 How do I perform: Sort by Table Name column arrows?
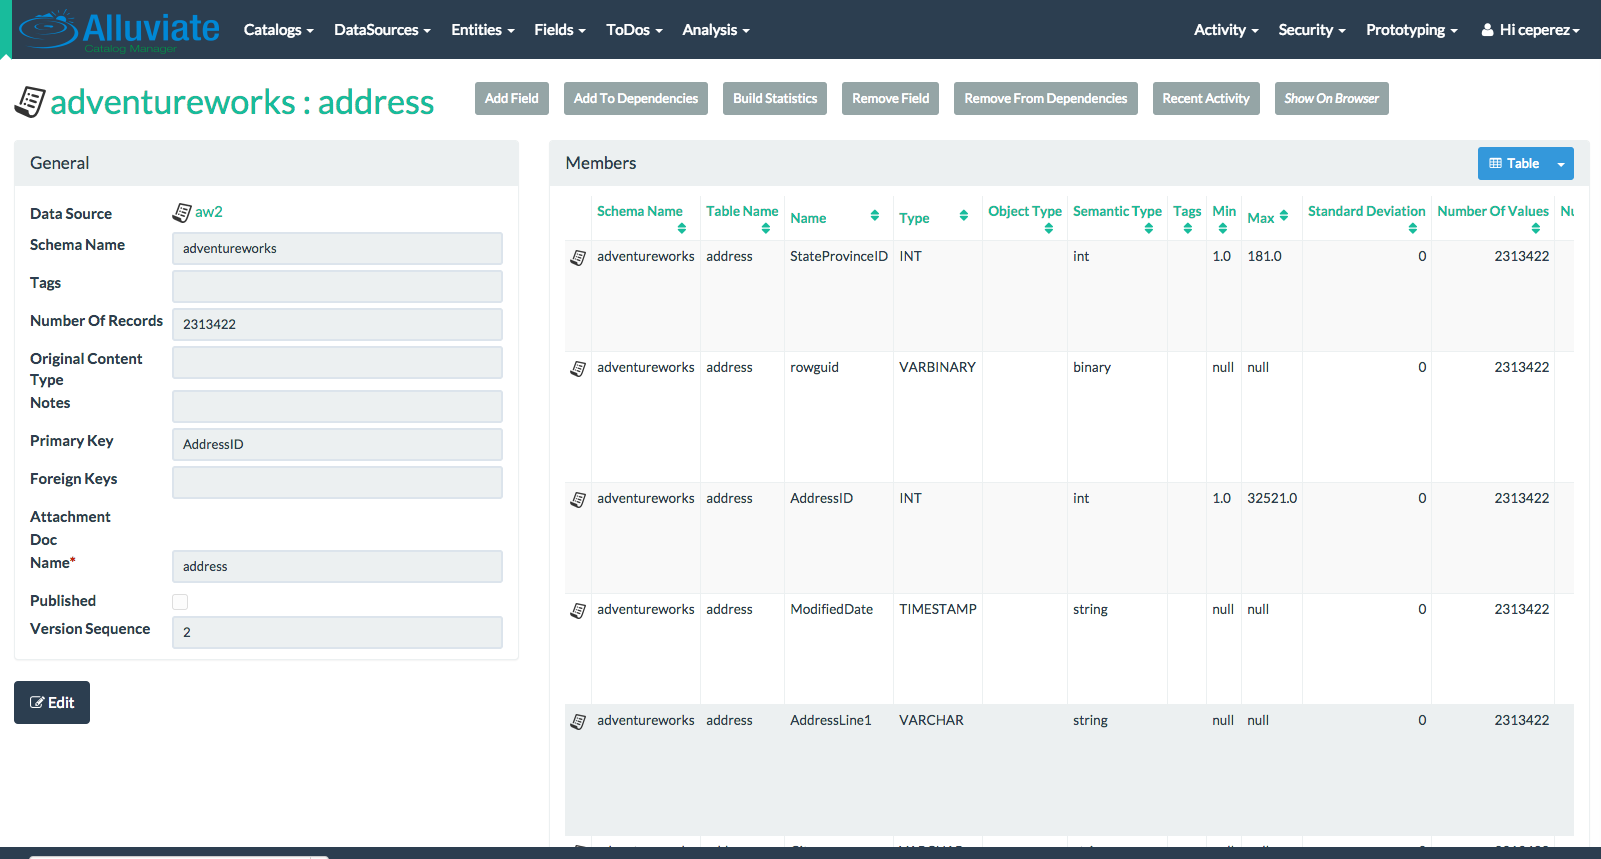766,228
